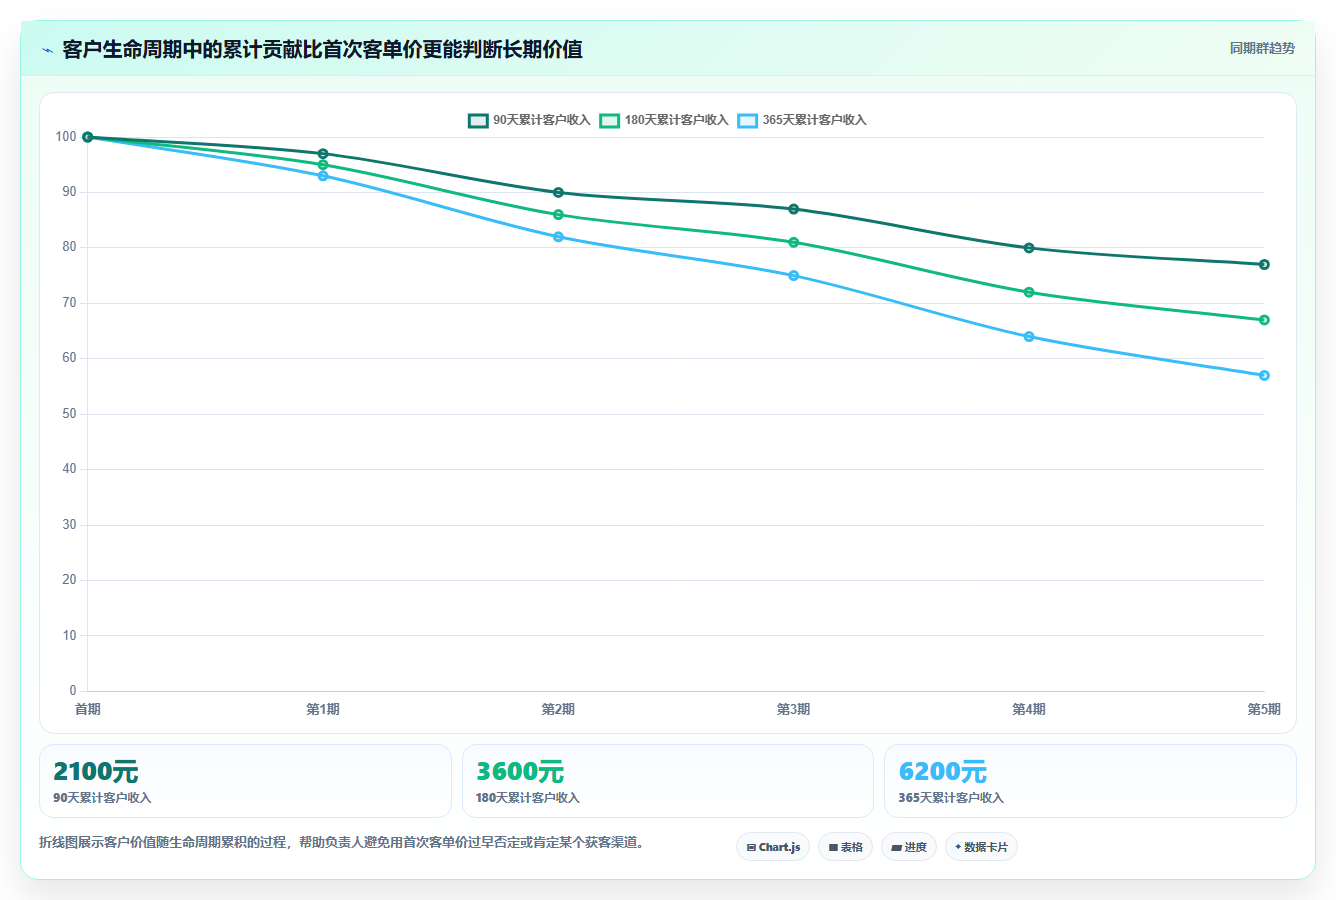Viewport: 1336px width, 900px height.
Task: Click the 数据卡片 tag chip
Action: click(x=981, y=847)
